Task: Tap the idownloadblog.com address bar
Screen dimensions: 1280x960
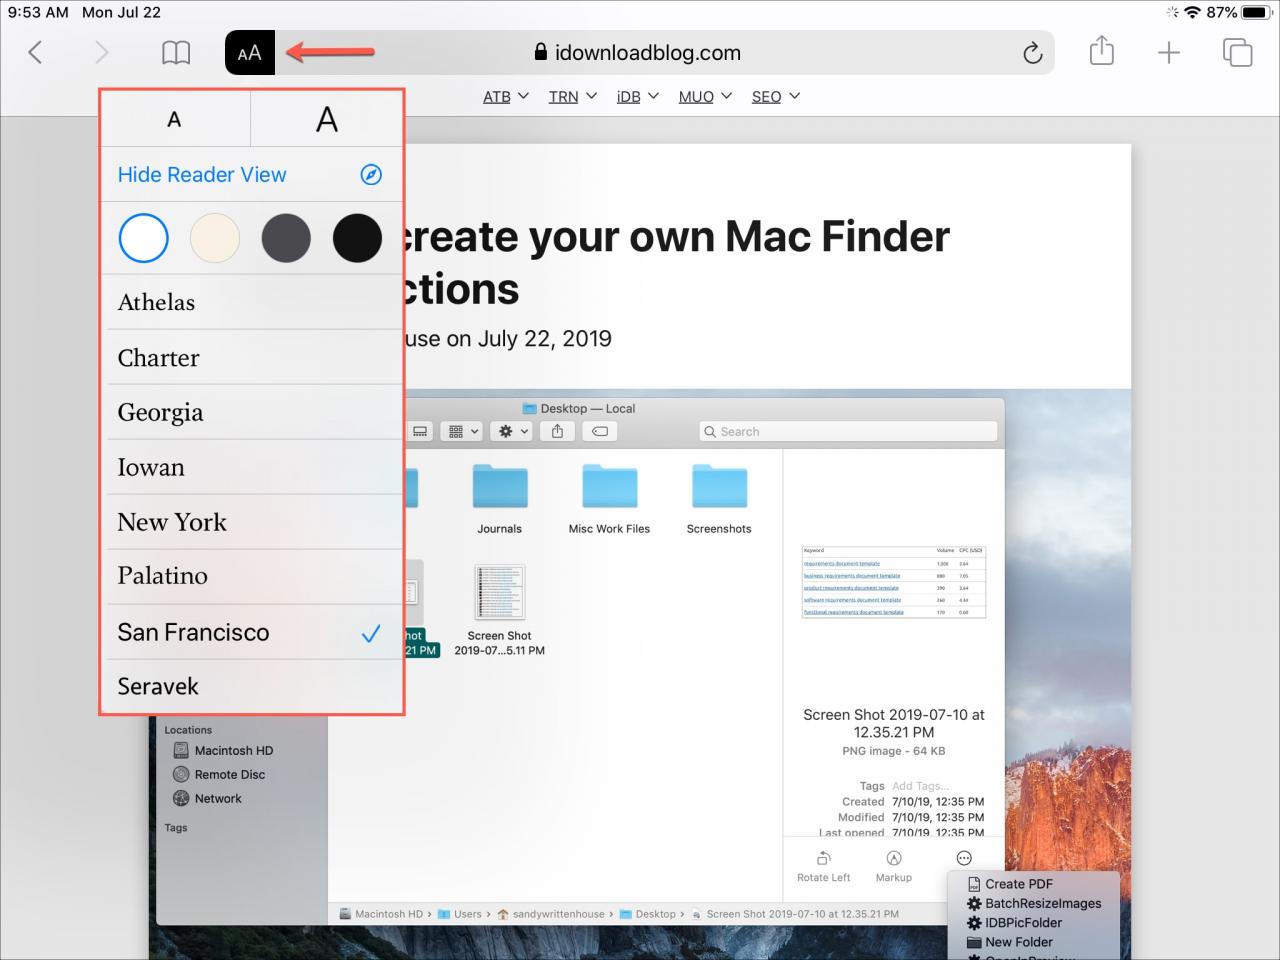Action: (640, 52)
